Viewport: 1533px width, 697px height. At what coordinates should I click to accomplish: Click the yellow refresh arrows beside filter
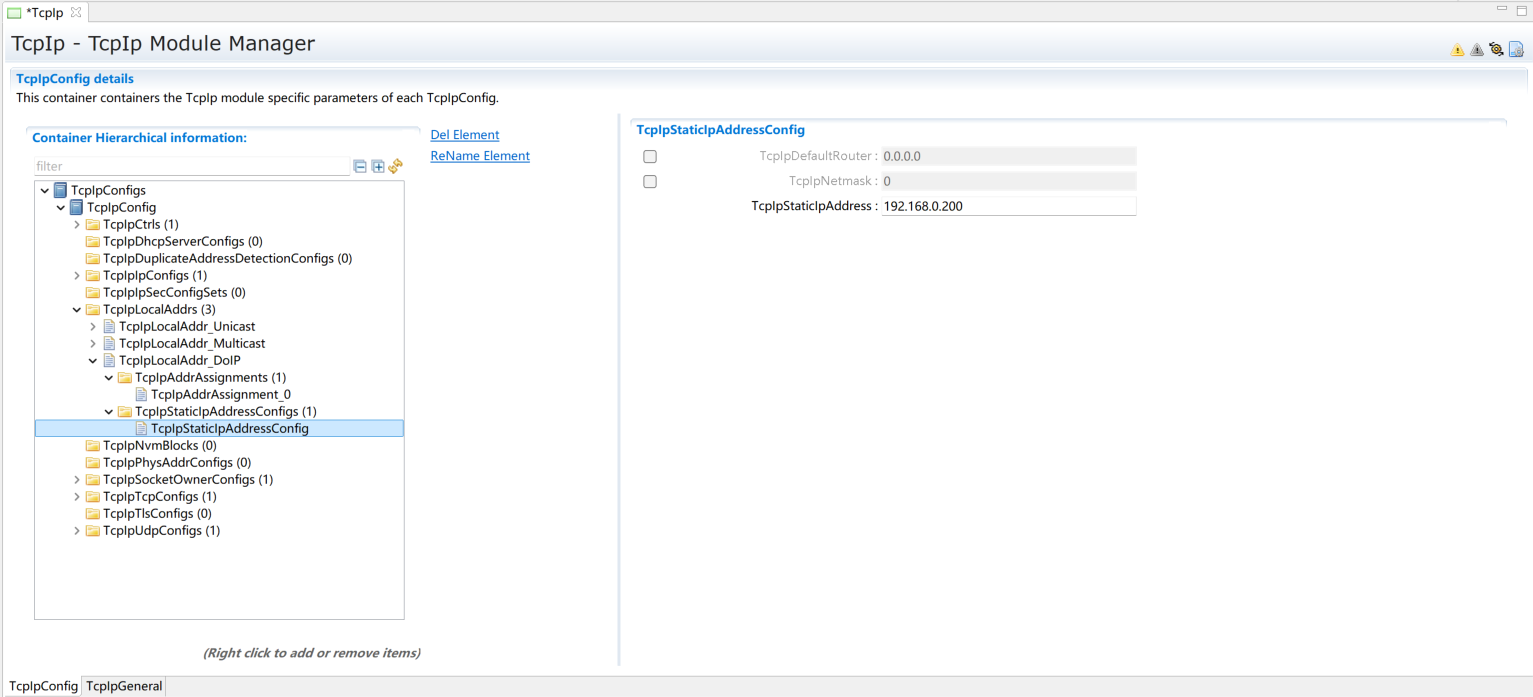[396, 166]
